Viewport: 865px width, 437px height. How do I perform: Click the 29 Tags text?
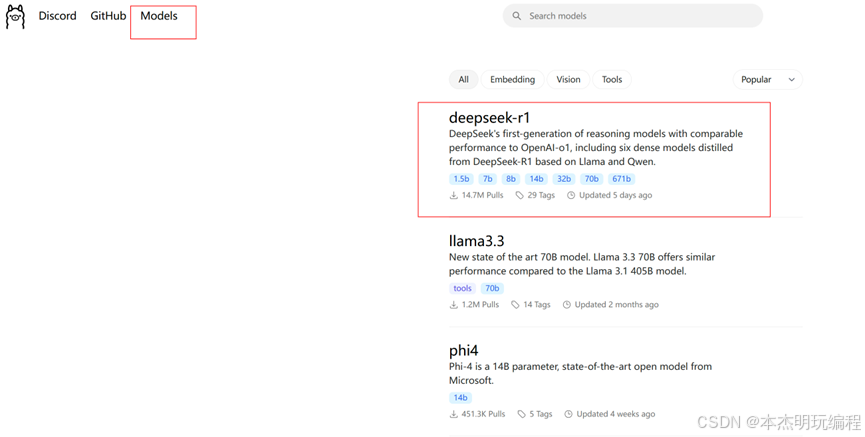coord(541,195)
